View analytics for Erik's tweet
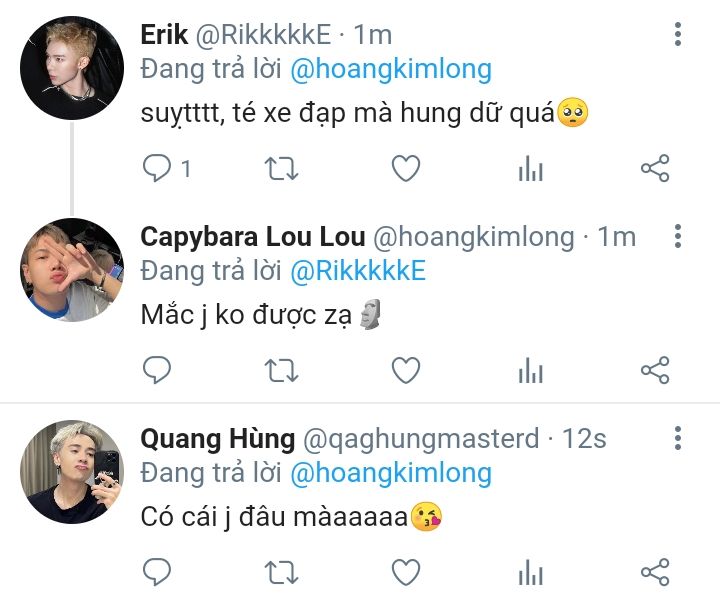Image resolution: width=720 pixels, height=599 pixels. coord(531,168)
